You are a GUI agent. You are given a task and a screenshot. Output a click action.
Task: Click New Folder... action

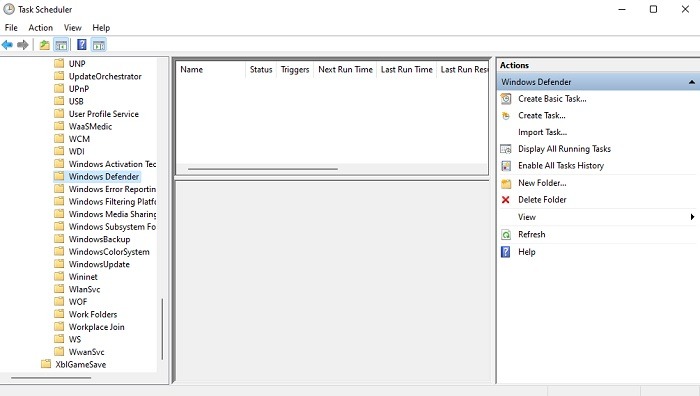point(542,183)
